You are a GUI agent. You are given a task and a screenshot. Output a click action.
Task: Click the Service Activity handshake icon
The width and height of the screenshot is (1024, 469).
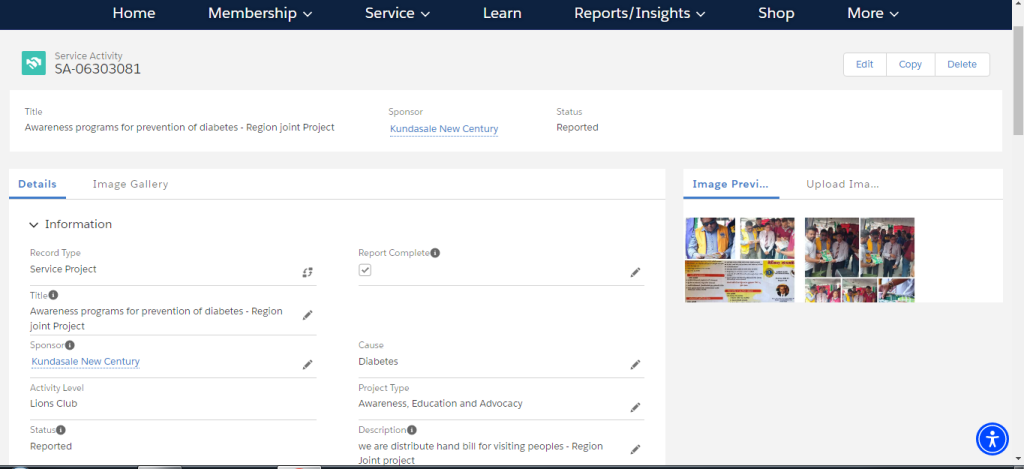[33, 63]
